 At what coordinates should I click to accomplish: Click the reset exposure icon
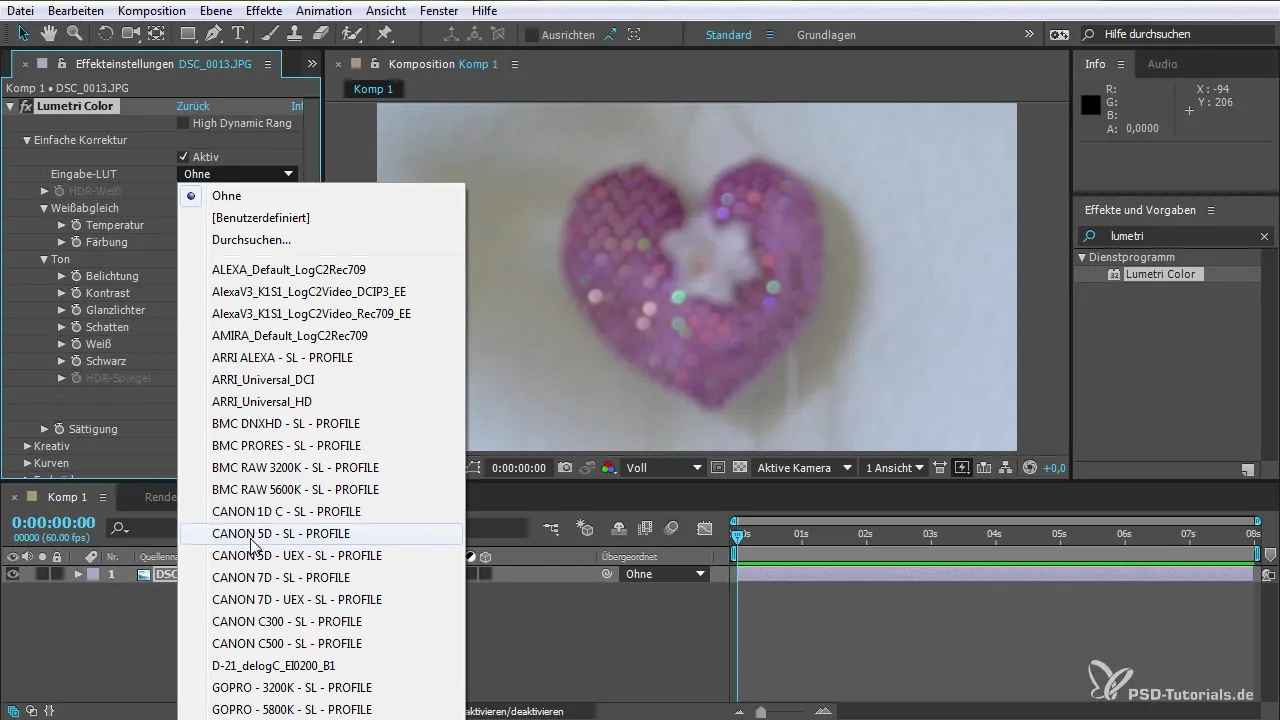(1030, 468)
